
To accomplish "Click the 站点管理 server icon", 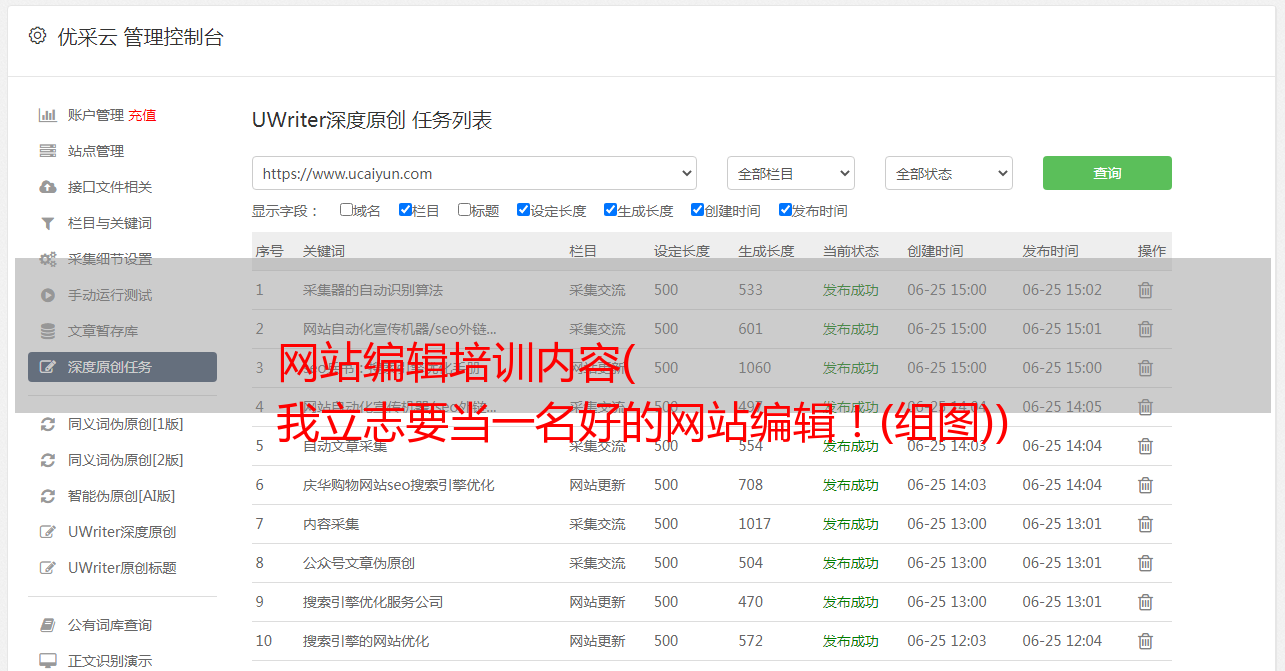I will pyautogui.click(x=47, y=151).
